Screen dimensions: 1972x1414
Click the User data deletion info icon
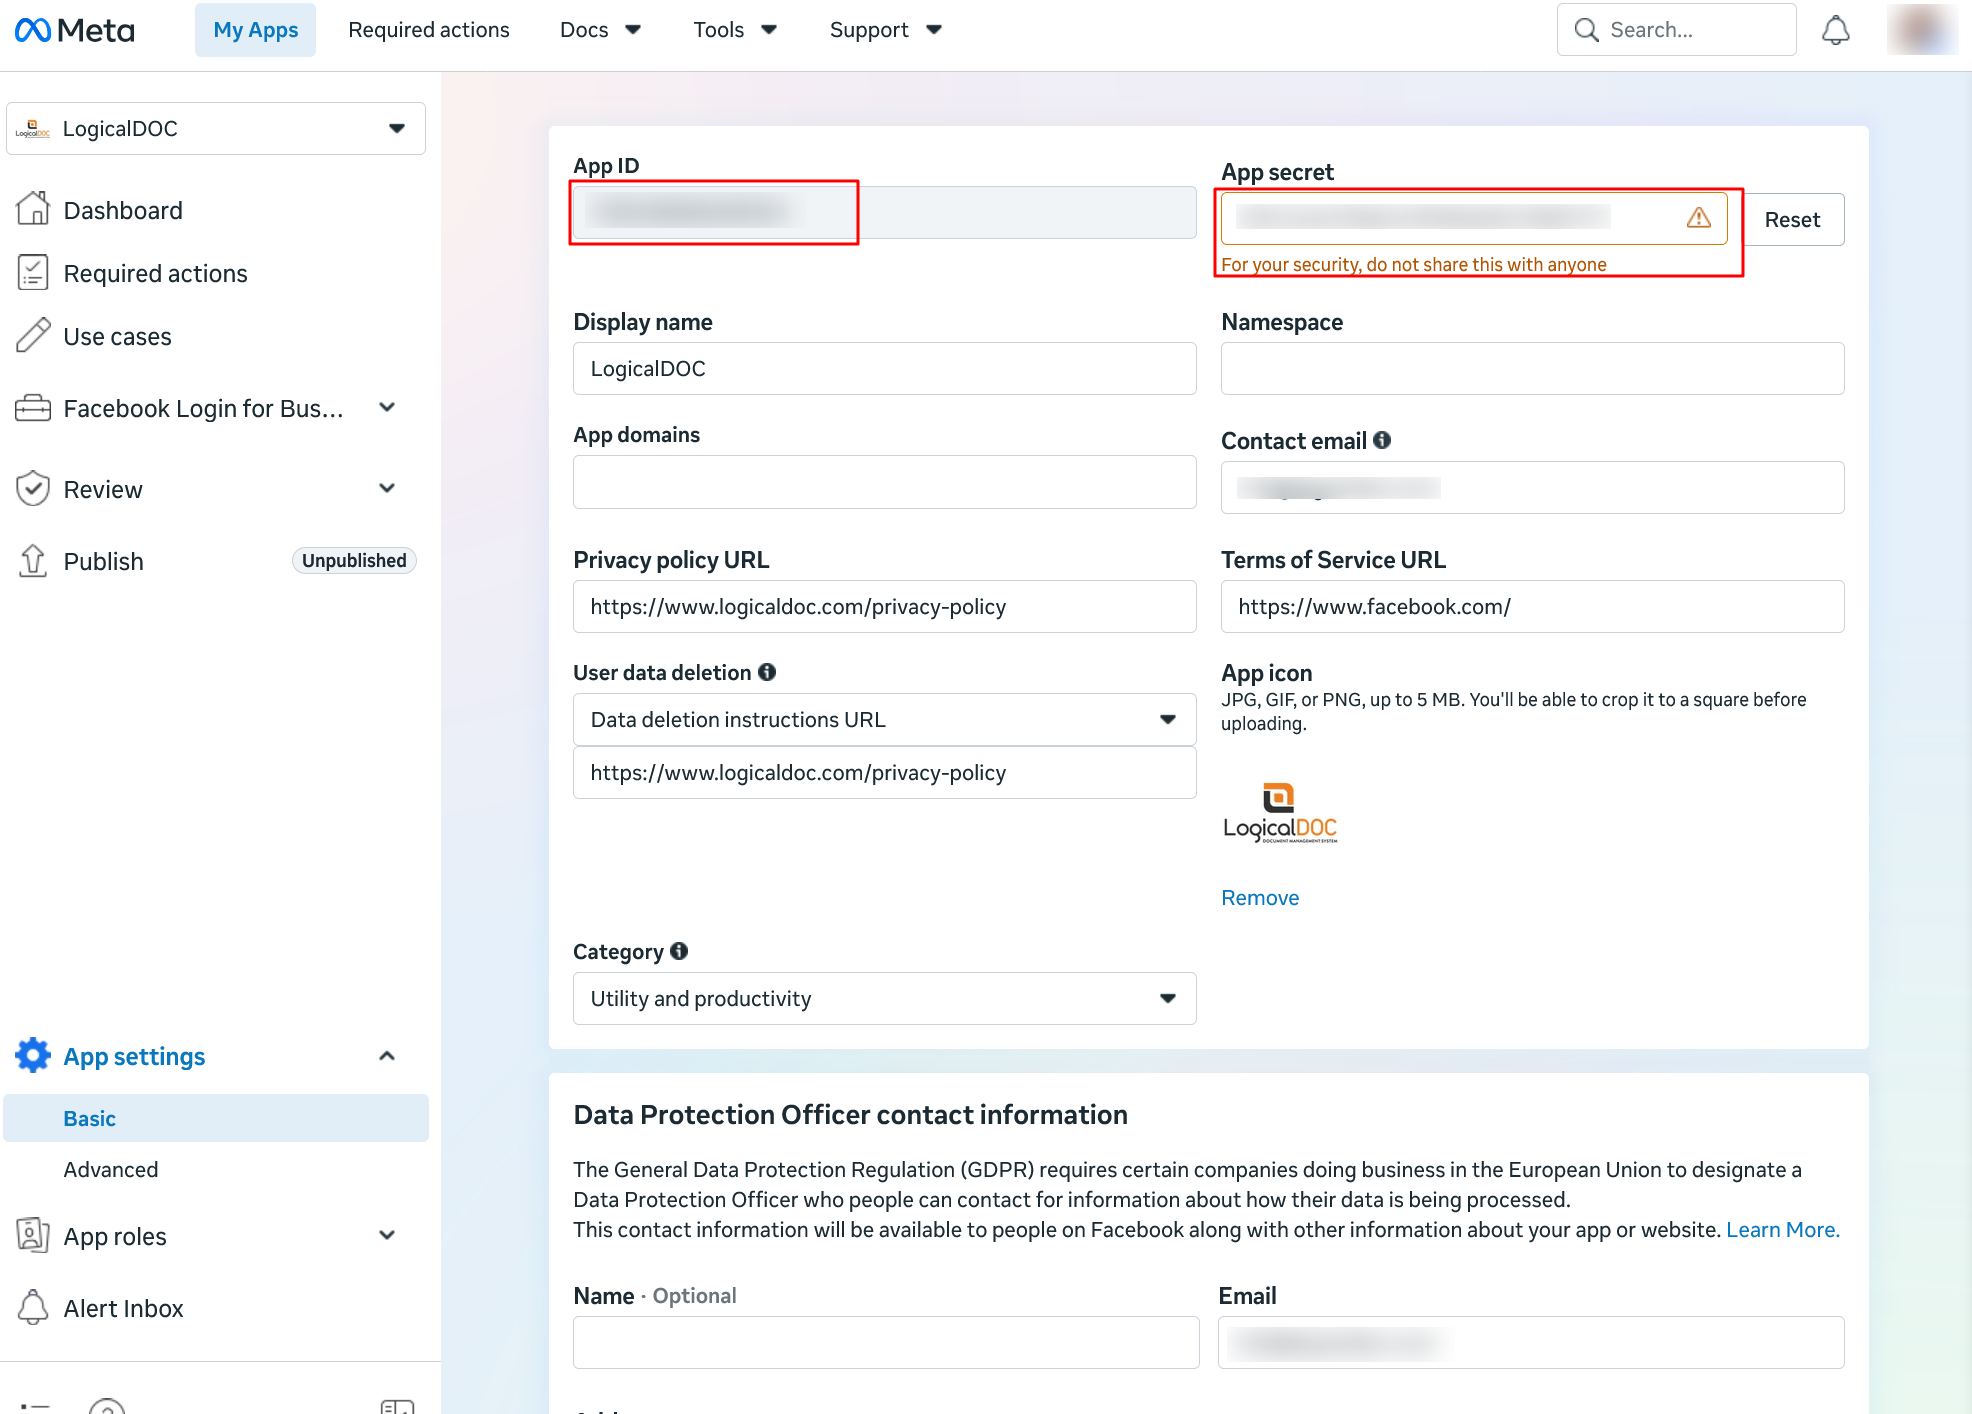(x=767, y=672)
